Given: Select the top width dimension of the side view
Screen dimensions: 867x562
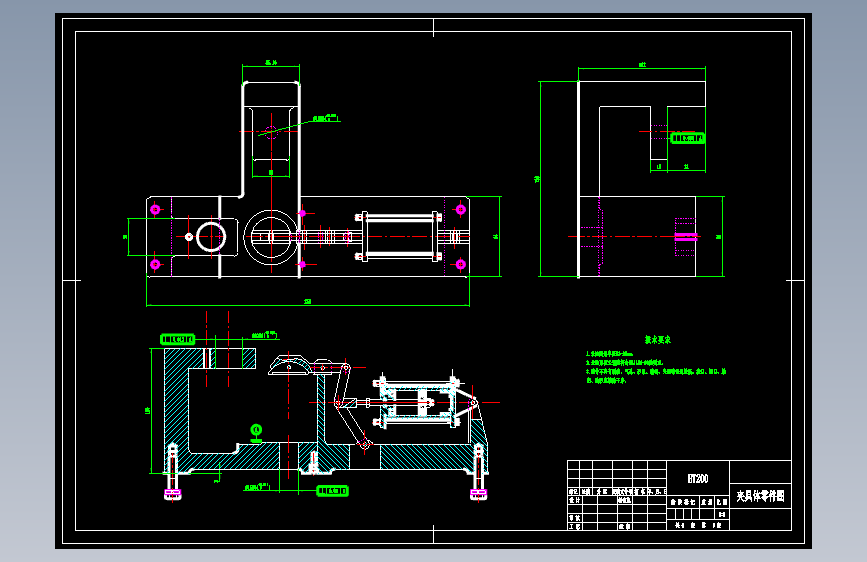Looking at the screenshot, I should [x=642, y=65].
